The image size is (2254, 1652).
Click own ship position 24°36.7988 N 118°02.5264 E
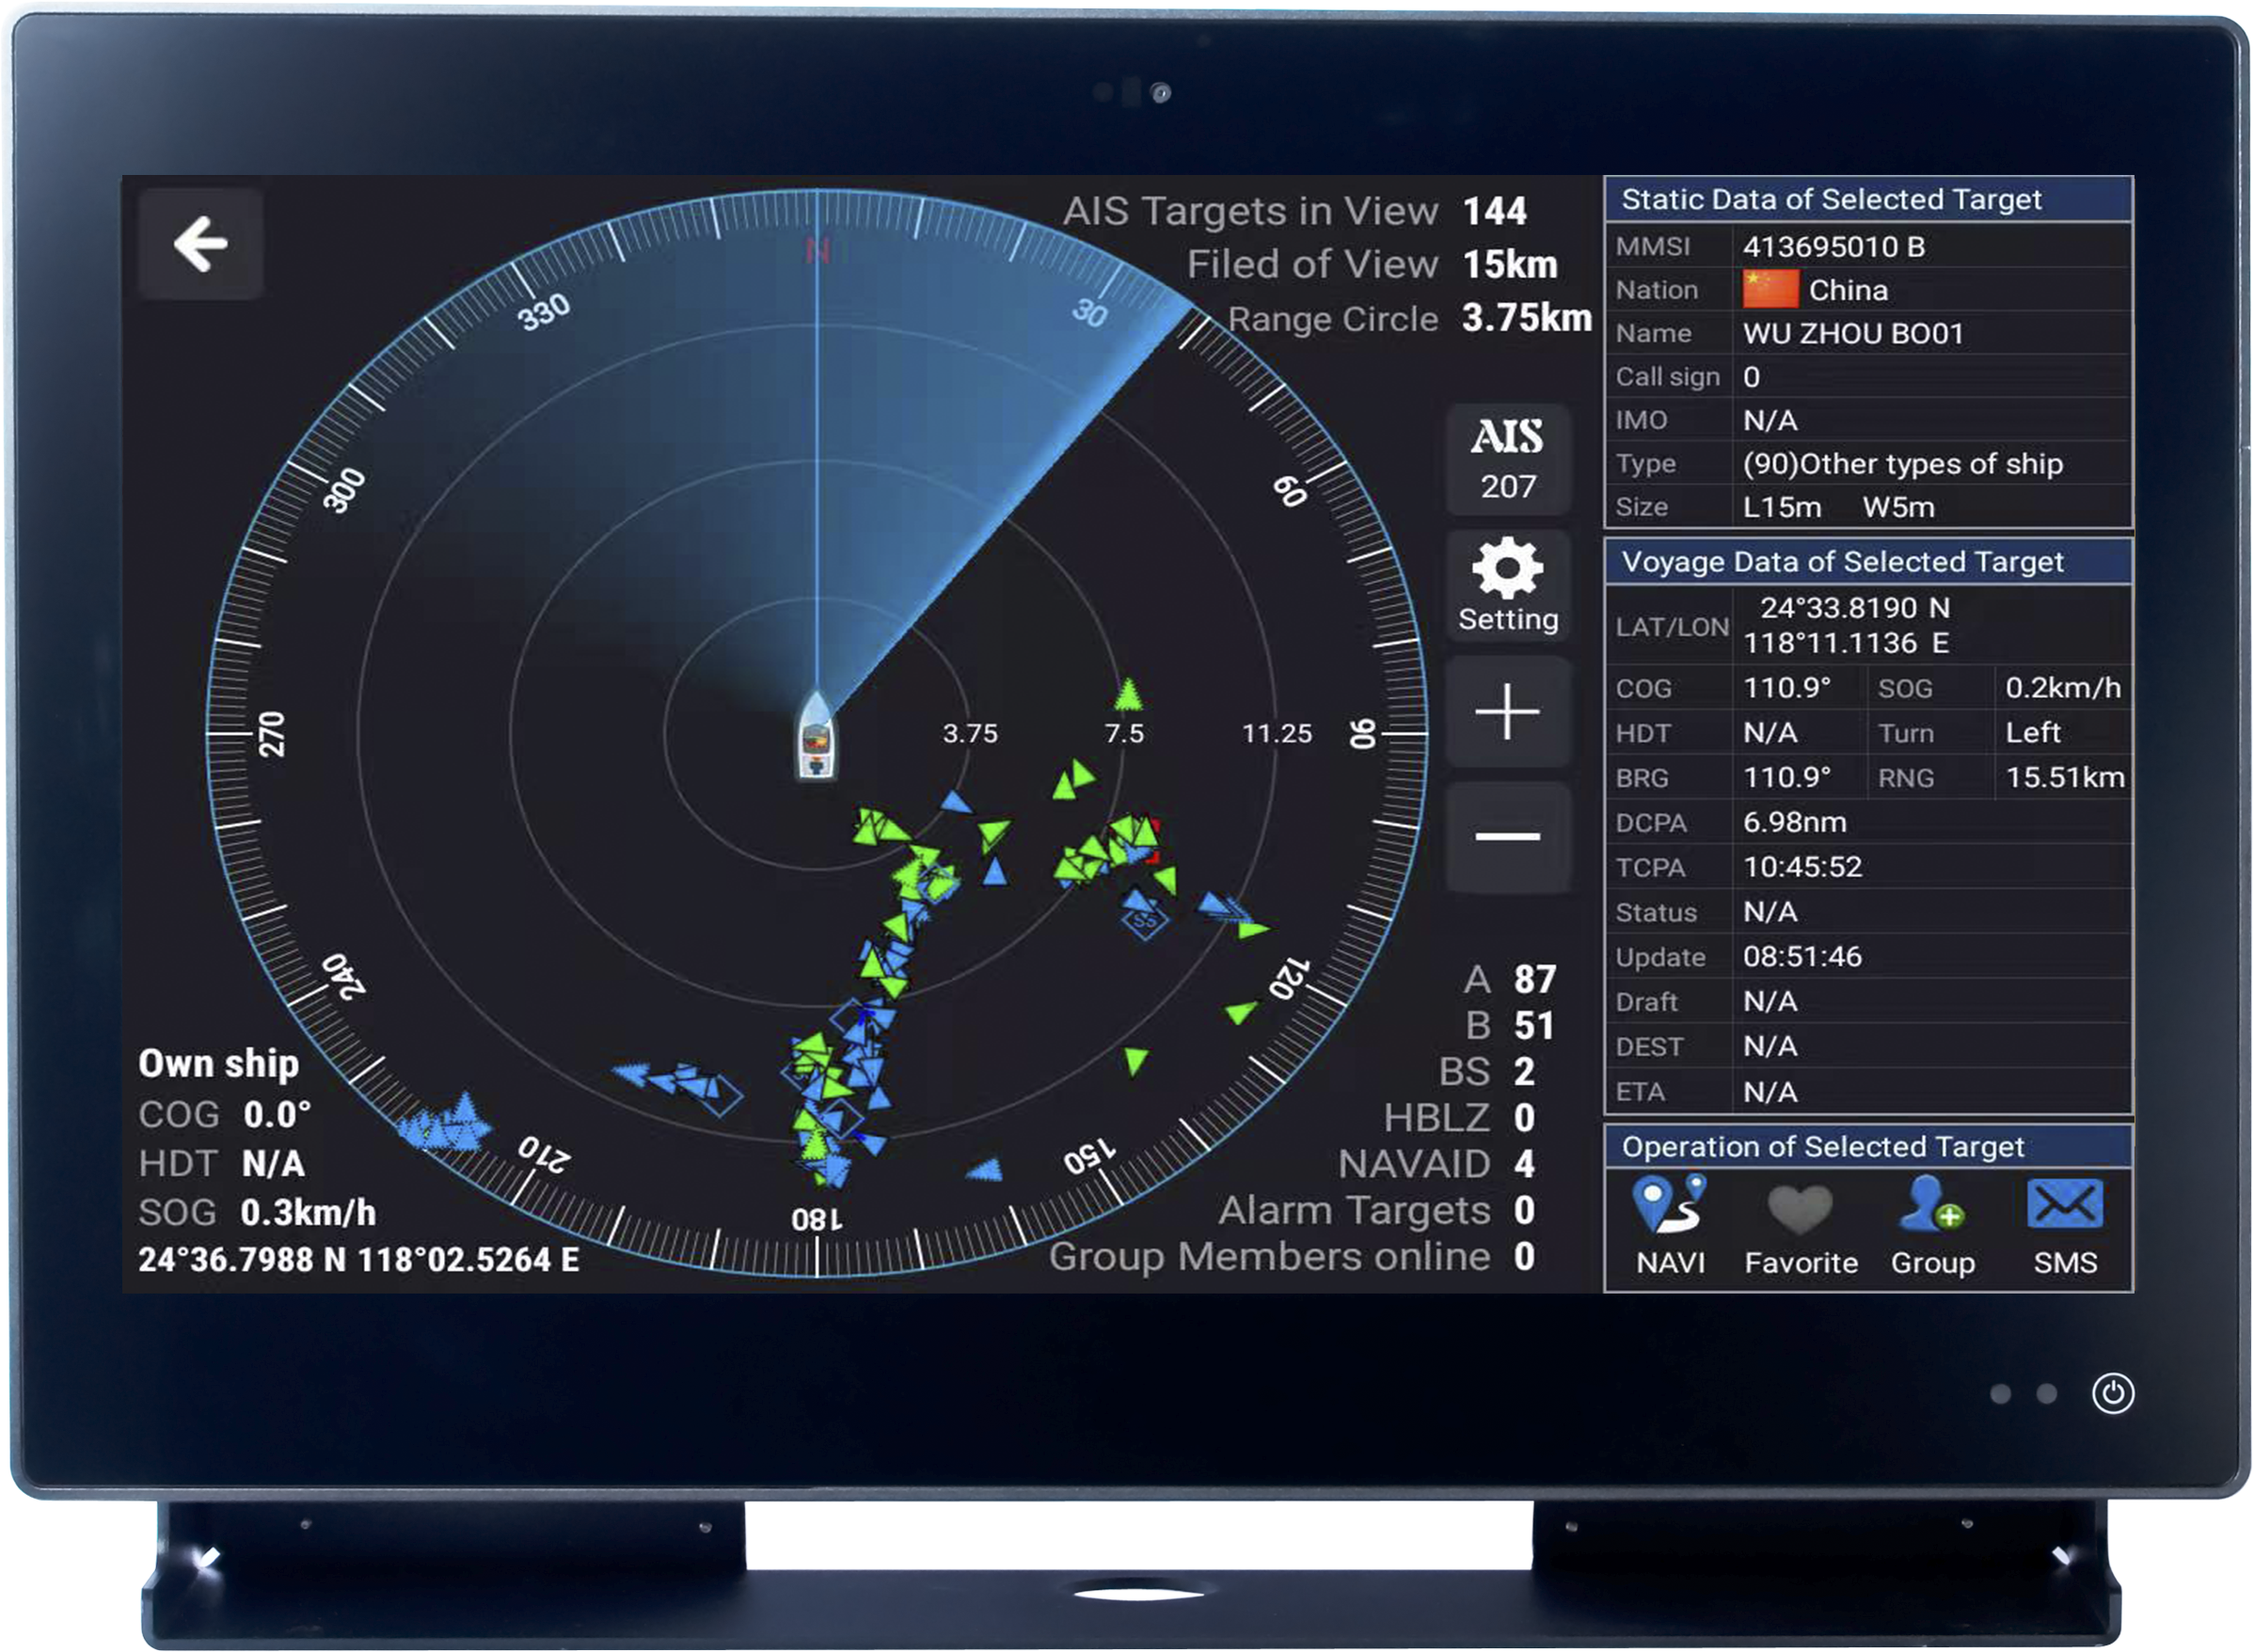click(358, 1259)
